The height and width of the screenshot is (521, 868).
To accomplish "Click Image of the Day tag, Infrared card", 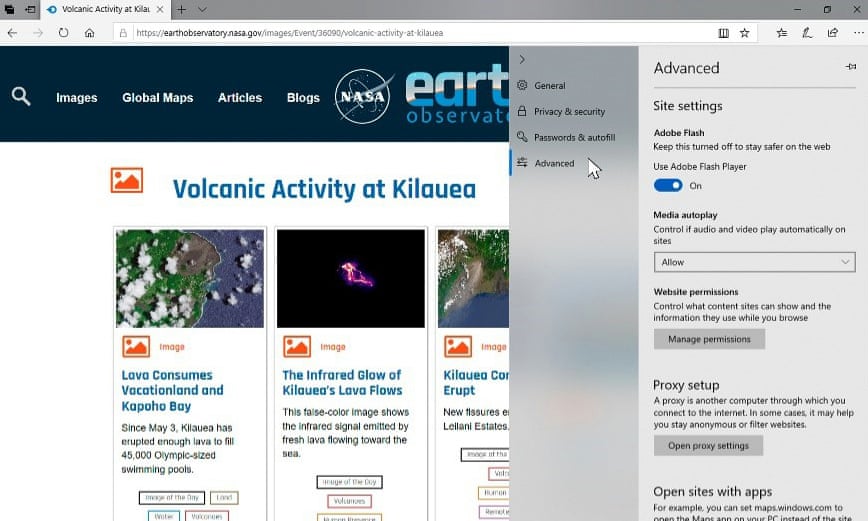I will [349, 482].
